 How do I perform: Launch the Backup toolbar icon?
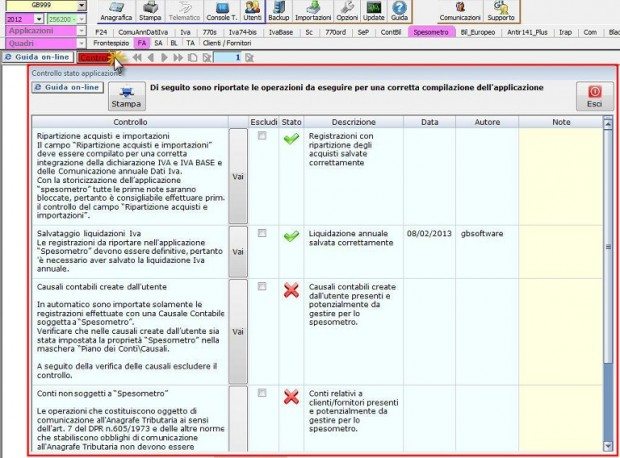pos(279,11)
